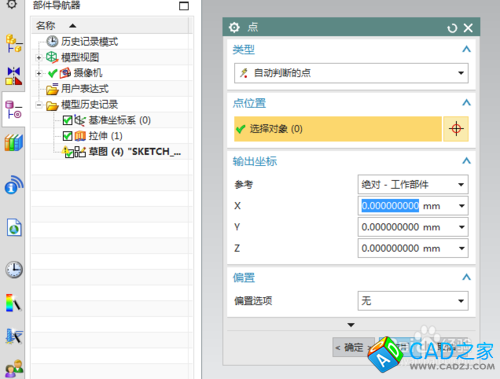Click the settings gear in sidebar top
Image resolution: width=500 pixels, height=379 pixels.
tap(12, 4)
